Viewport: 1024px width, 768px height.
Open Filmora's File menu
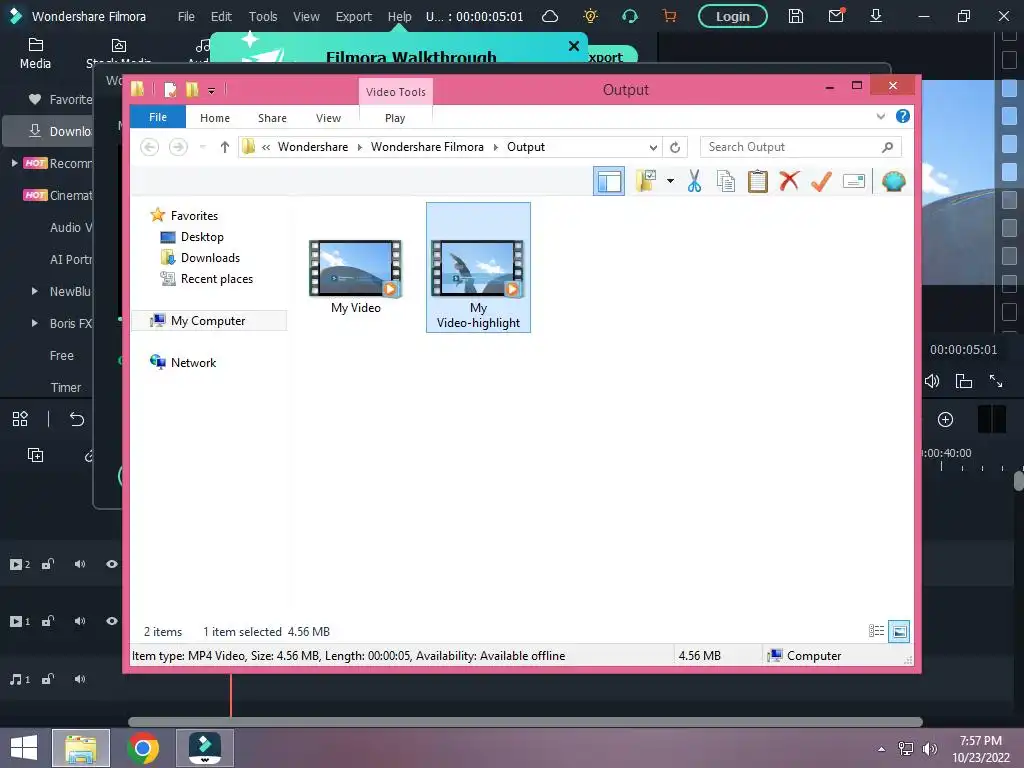point(186,16)
